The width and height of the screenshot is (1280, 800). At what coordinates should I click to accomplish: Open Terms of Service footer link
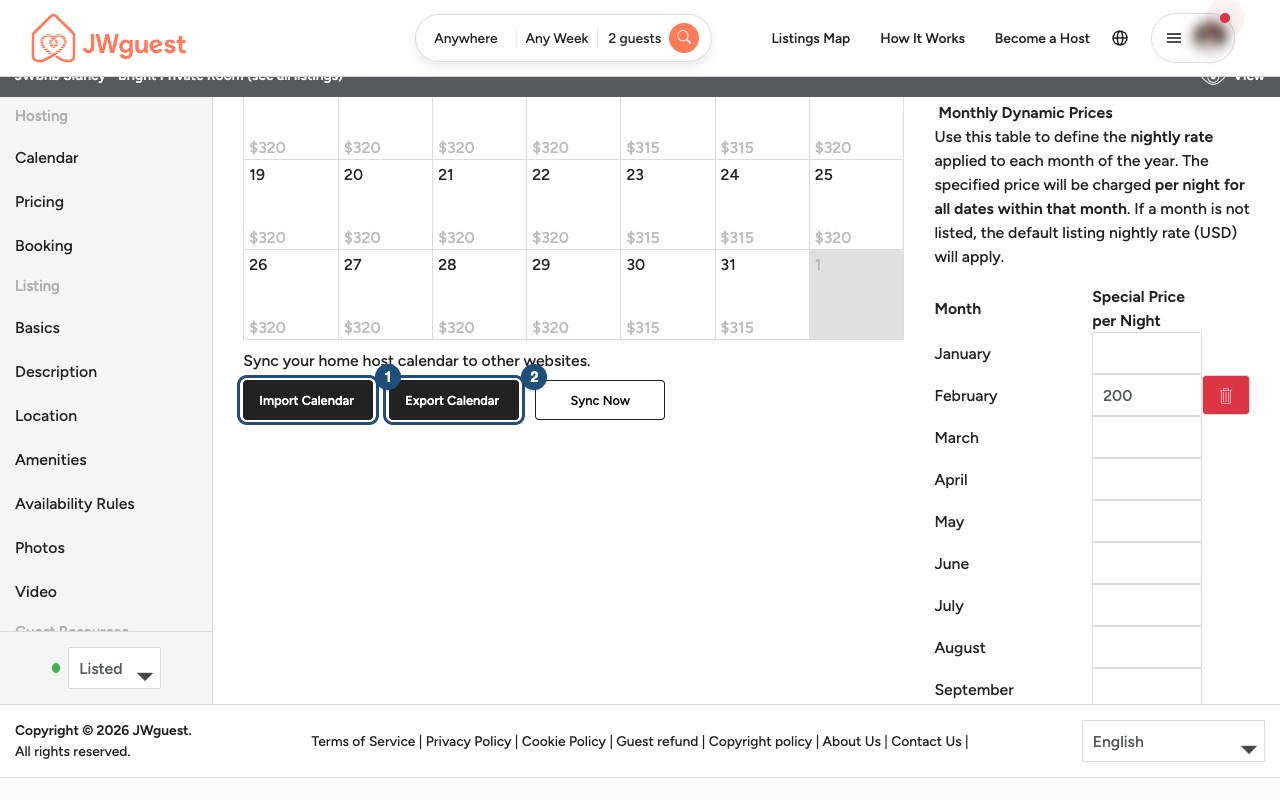coord(363,742)
